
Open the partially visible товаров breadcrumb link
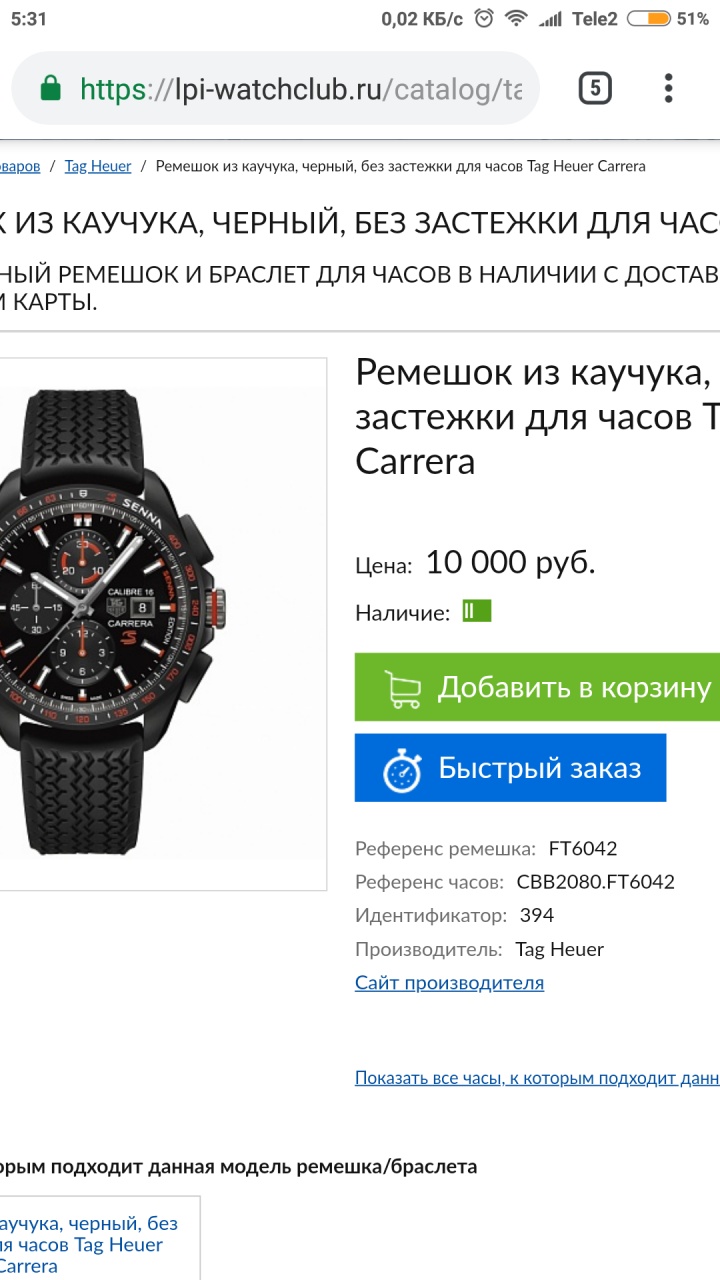[x=20, y=166]
